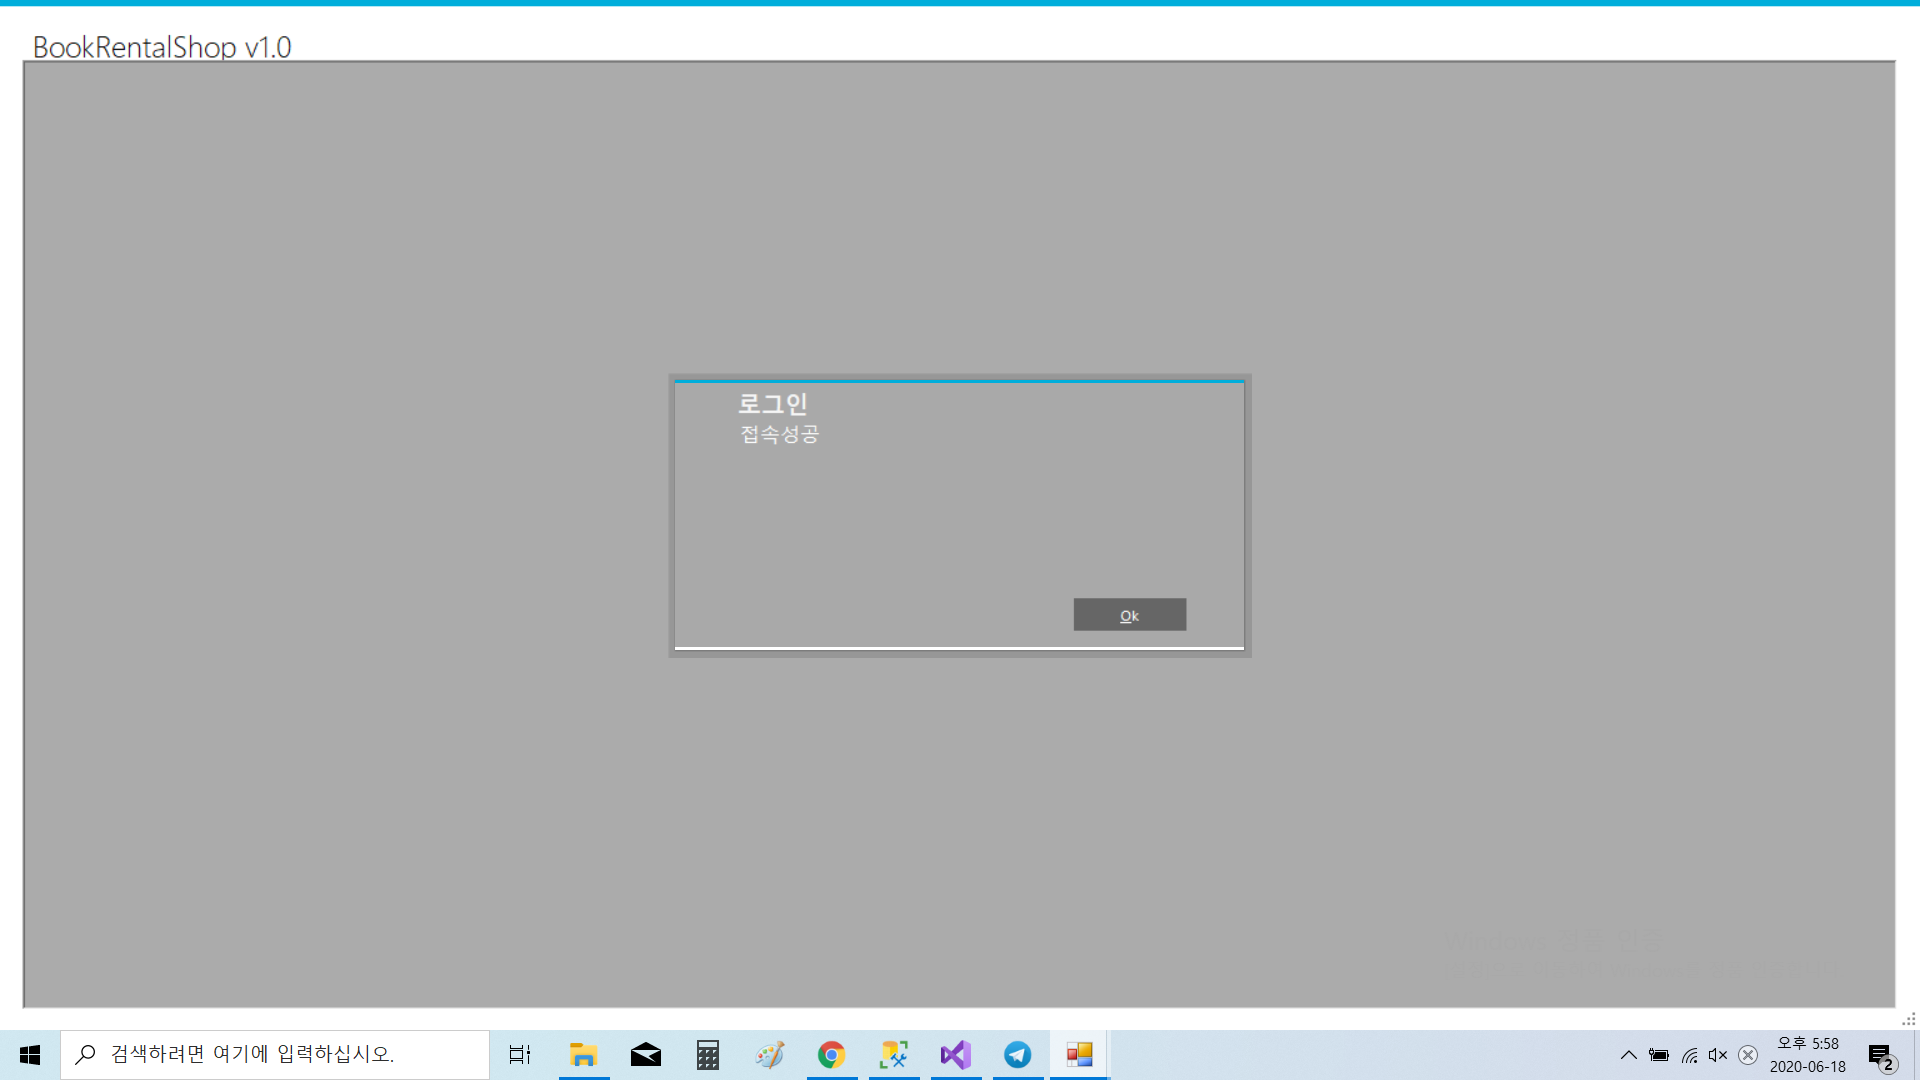Viewport: 1920px width, 1080px height.
Task: Switch to Google Chrome in taskbar
Action: pyautogui.click(x=831, y=1055)
